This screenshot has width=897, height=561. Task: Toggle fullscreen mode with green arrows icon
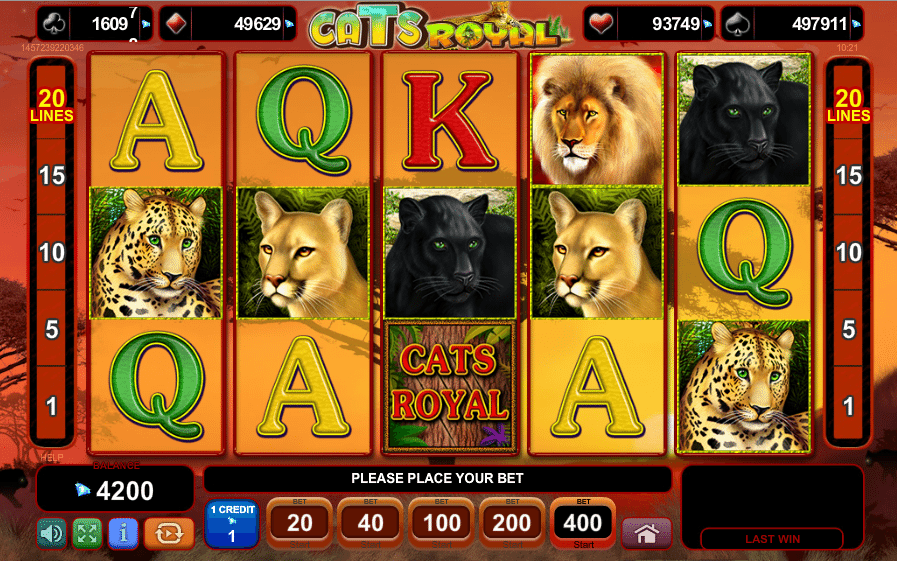87,534
